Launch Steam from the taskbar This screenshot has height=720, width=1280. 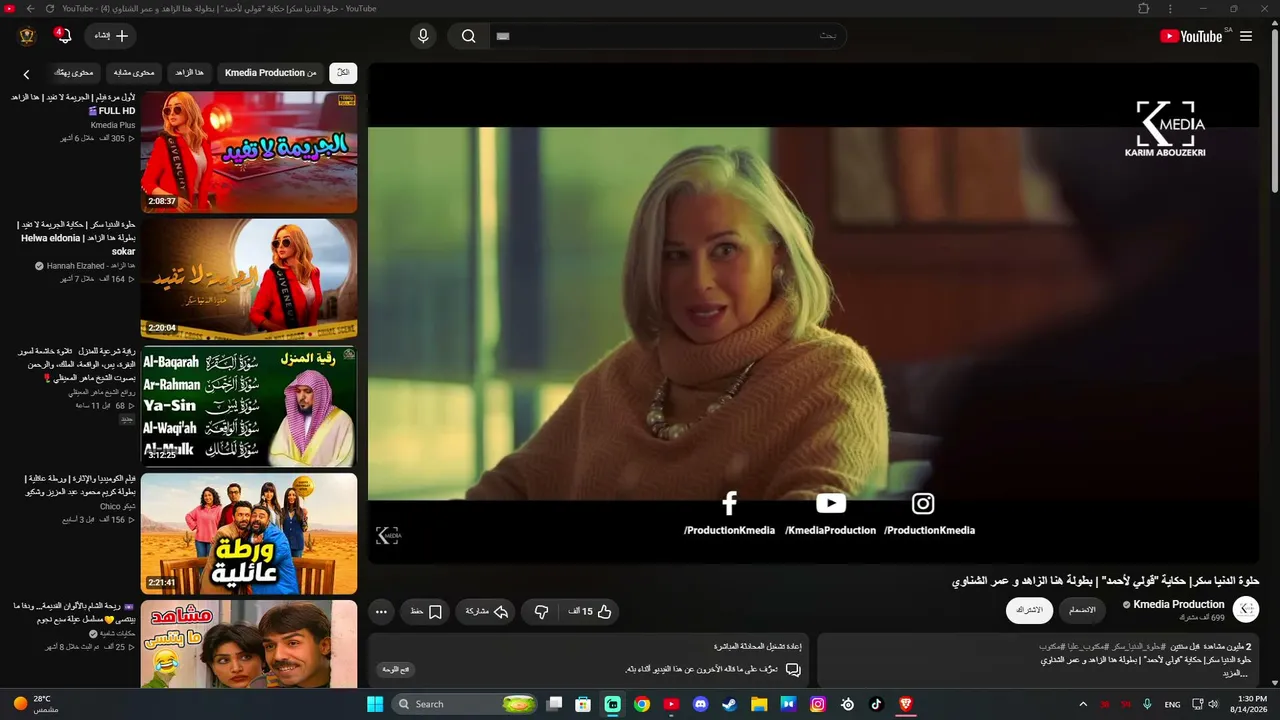pyautogui.click(x=730, y=704)
